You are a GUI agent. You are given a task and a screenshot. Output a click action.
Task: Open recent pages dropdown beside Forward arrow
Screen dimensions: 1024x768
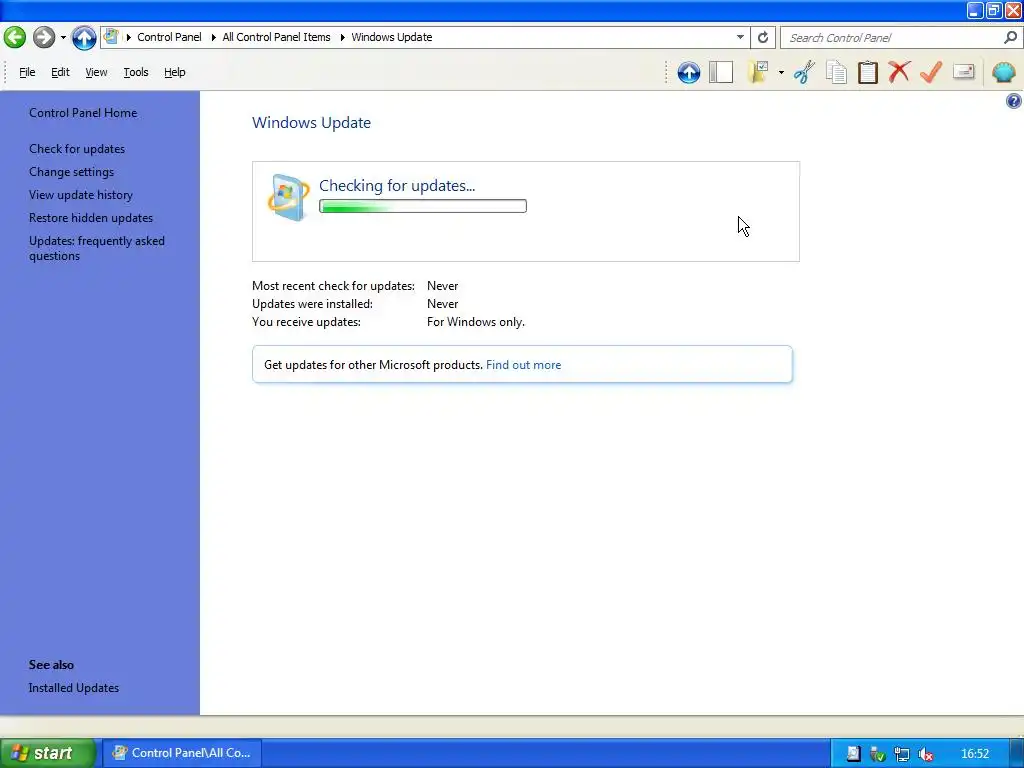[x=63, y=37]
